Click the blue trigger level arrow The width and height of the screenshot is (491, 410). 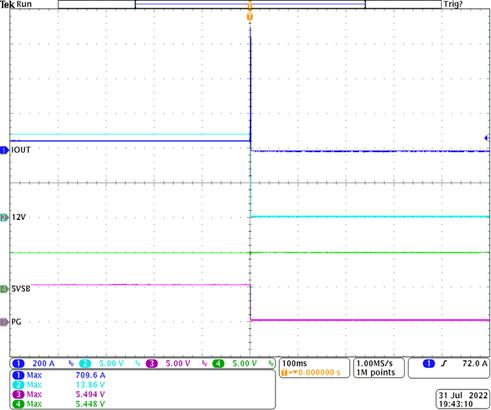click(x=487, y=138)
